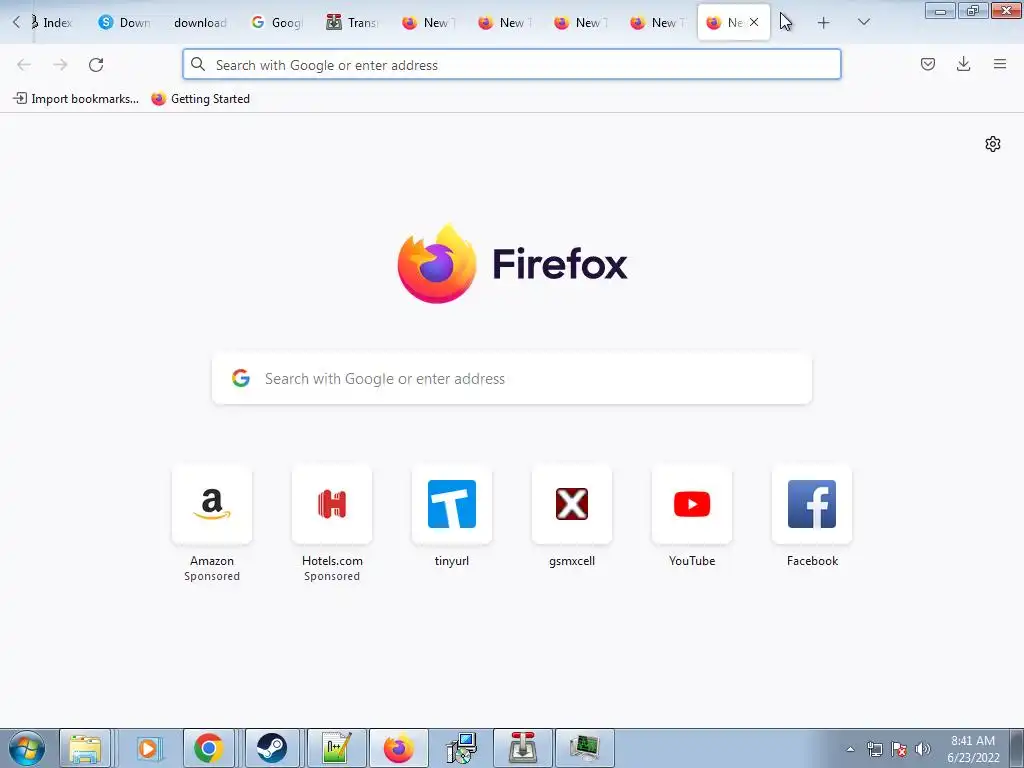The width and height of the screenshot is (1024, 768).
Task: Open the Personalize New Tab gear icon
Action: tap(993, 144)
